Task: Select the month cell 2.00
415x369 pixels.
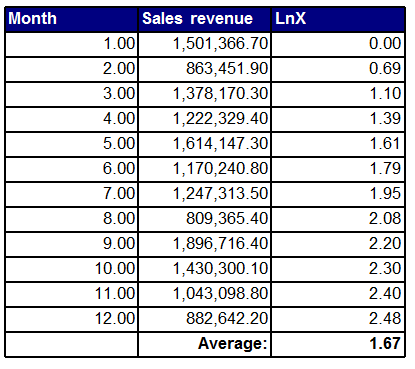Action: [x=72, y=69]
